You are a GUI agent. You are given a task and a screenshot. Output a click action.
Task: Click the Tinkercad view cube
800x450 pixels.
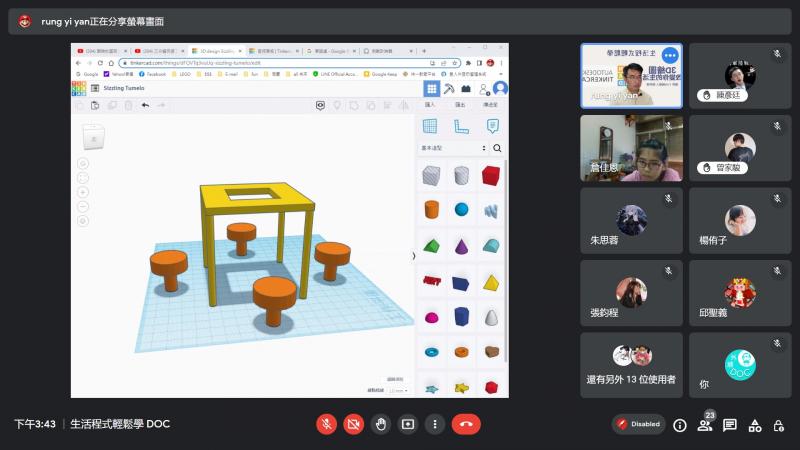pyautogui.click(x=93, y=137)
